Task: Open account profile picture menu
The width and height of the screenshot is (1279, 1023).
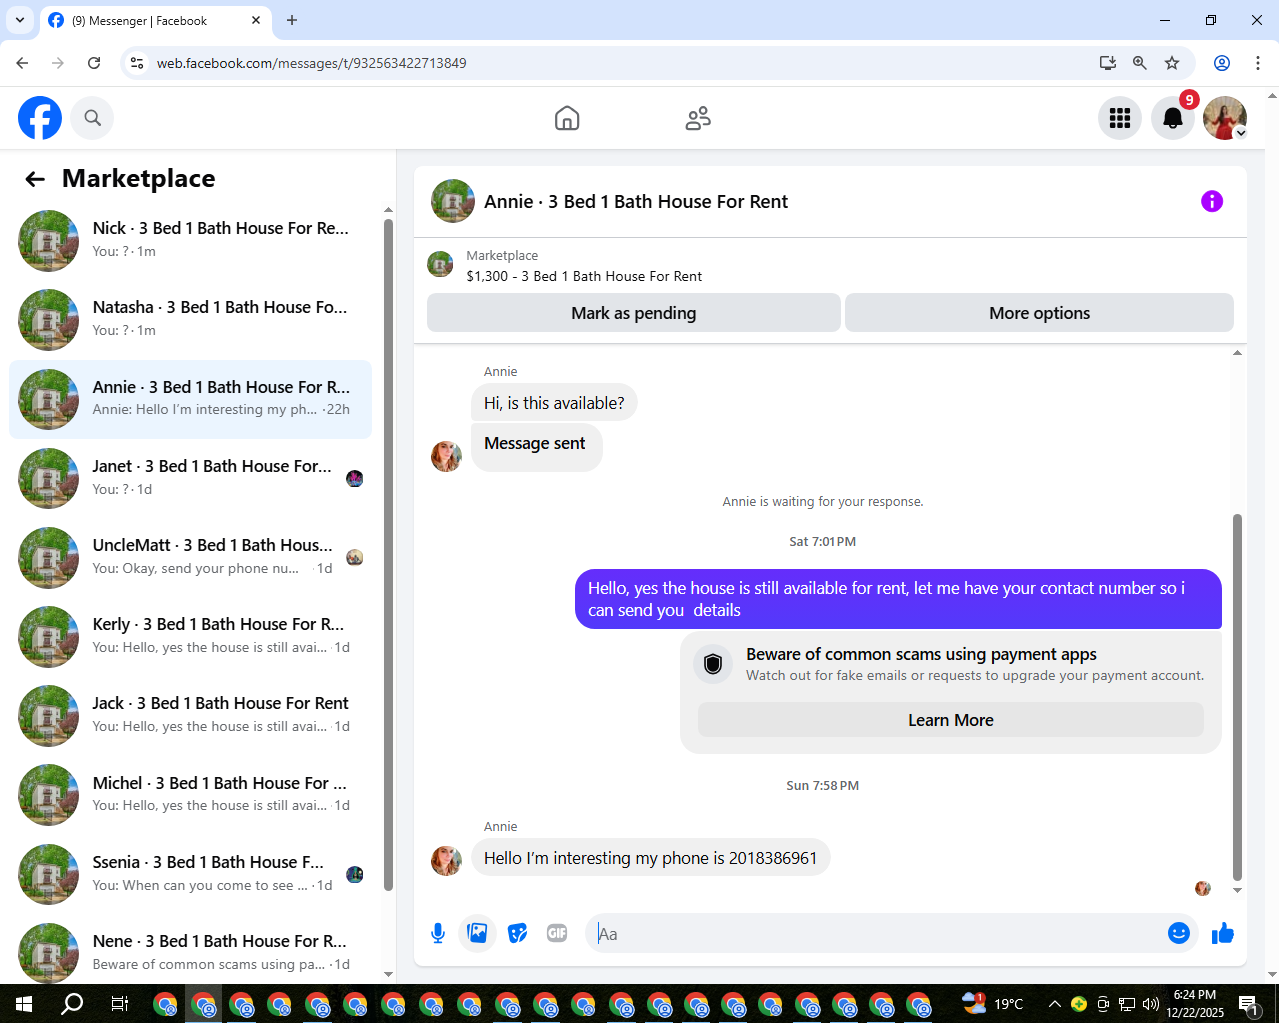Action: (1225, 118)
